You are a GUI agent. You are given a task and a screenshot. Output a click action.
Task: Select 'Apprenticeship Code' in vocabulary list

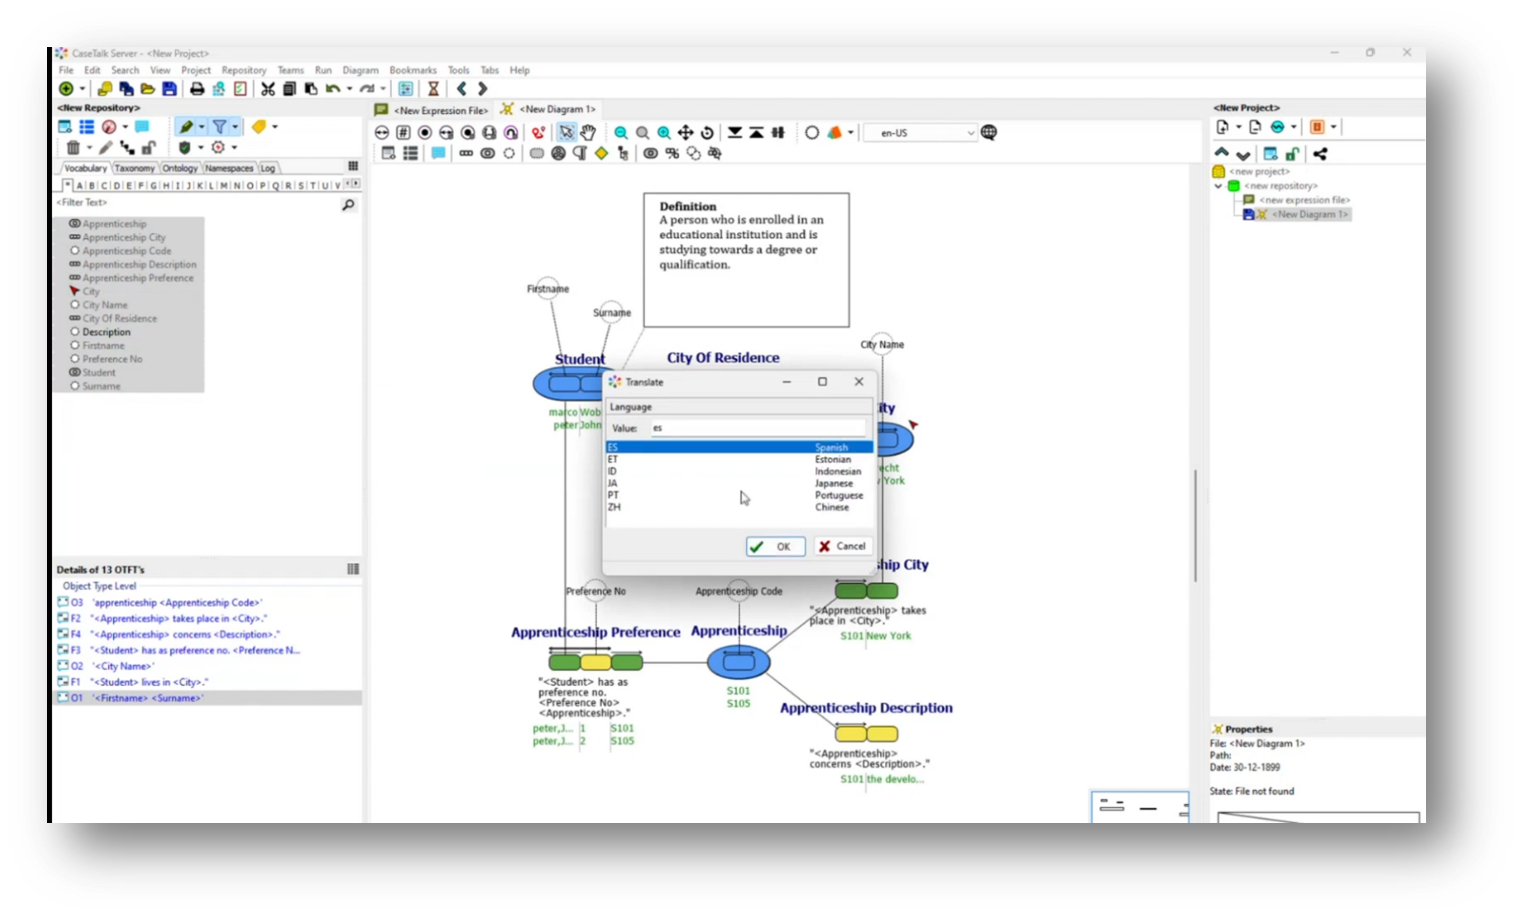click(x=127, y=251)
